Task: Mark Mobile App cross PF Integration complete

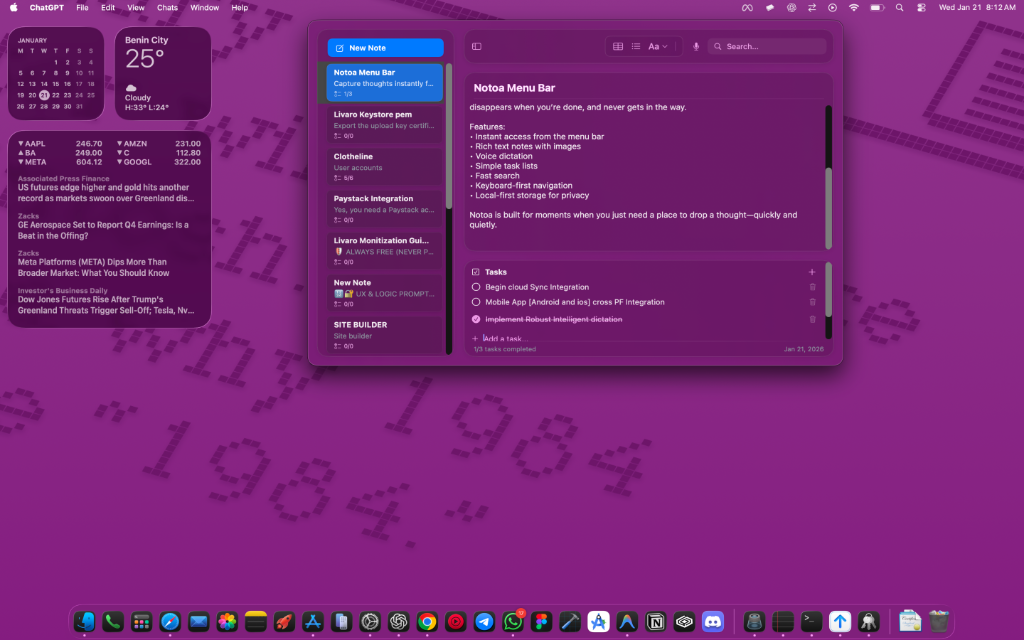Action: tap(474, 303)
